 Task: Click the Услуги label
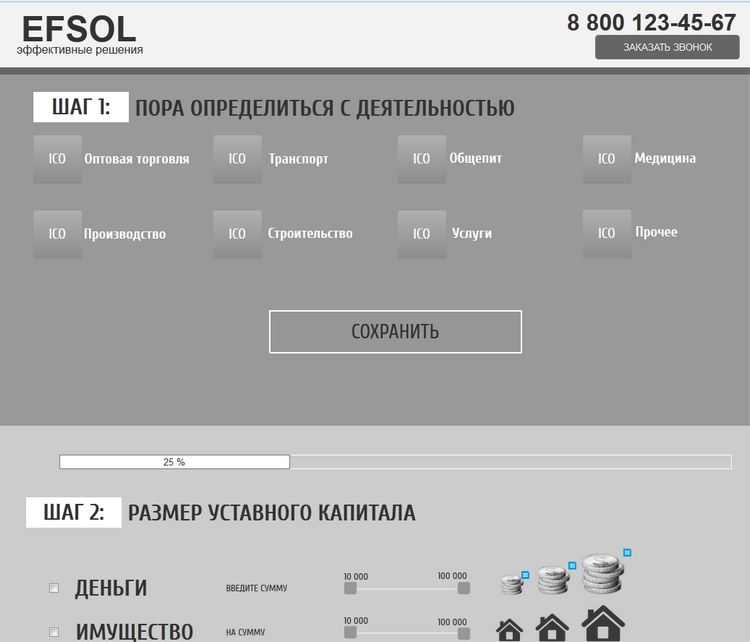coord(472,233)
